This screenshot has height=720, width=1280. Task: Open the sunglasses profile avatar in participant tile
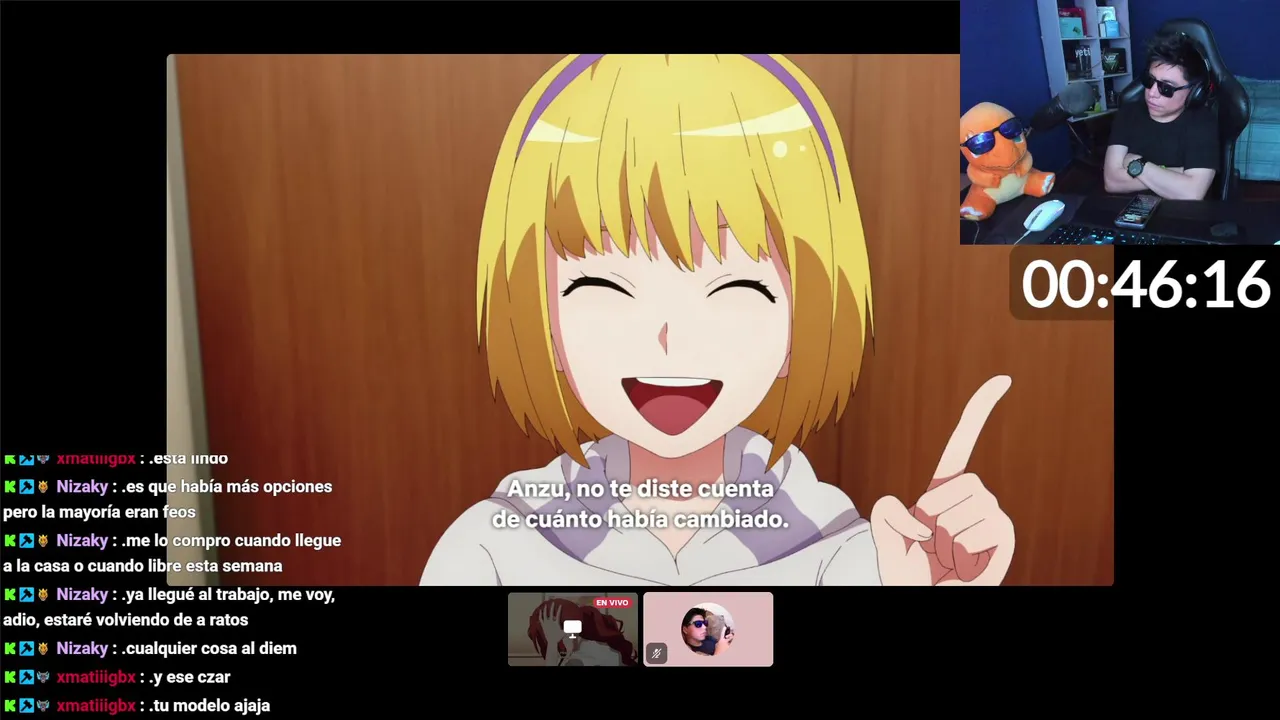[x=707, y=630]
